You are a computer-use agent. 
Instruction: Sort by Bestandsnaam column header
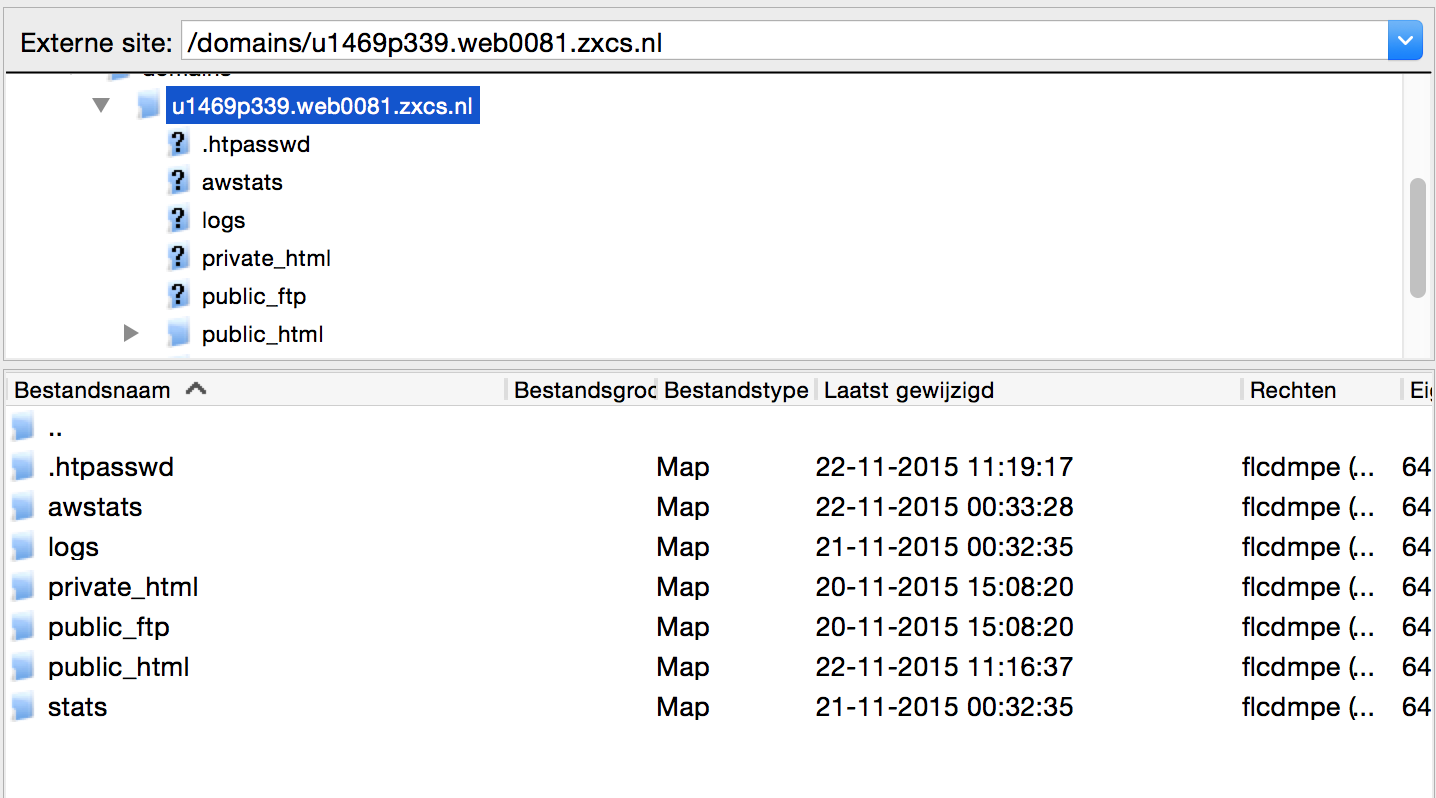coord(93,390)
